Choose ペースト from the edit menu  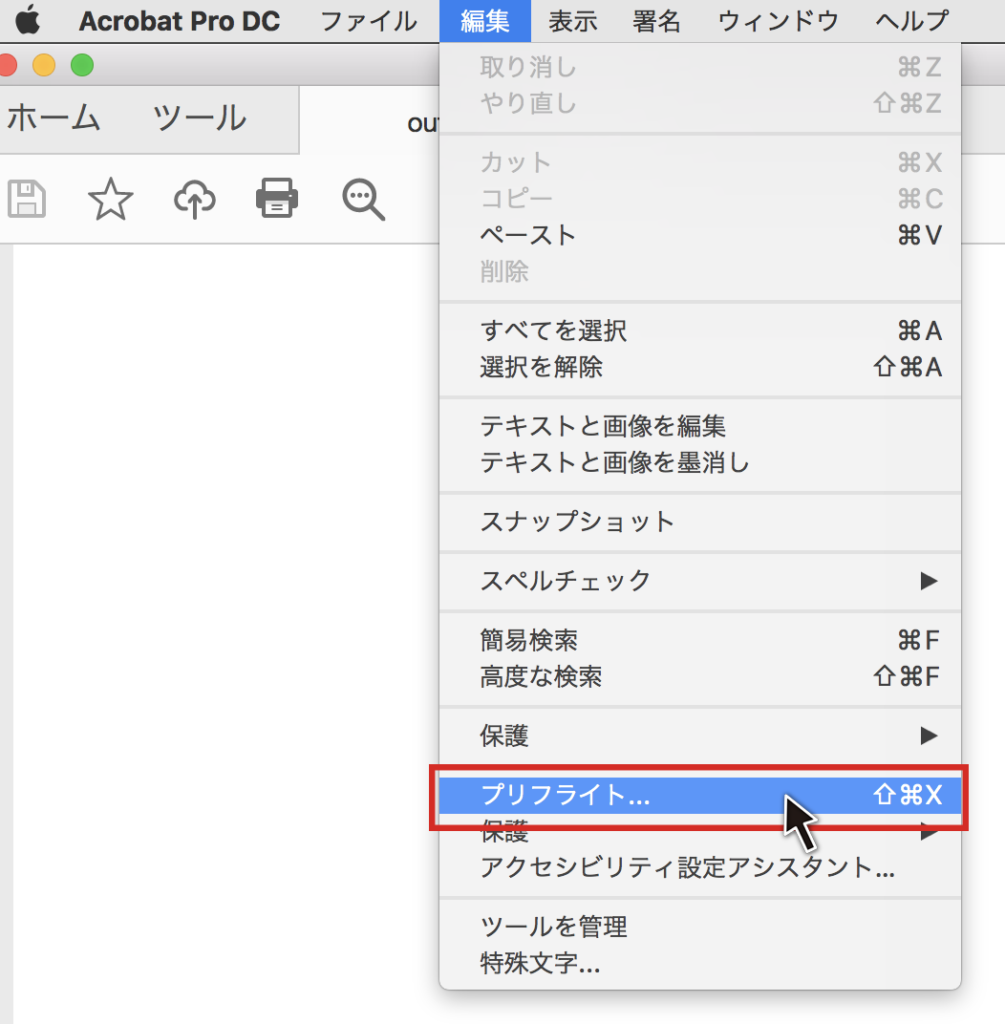(700, 235)
